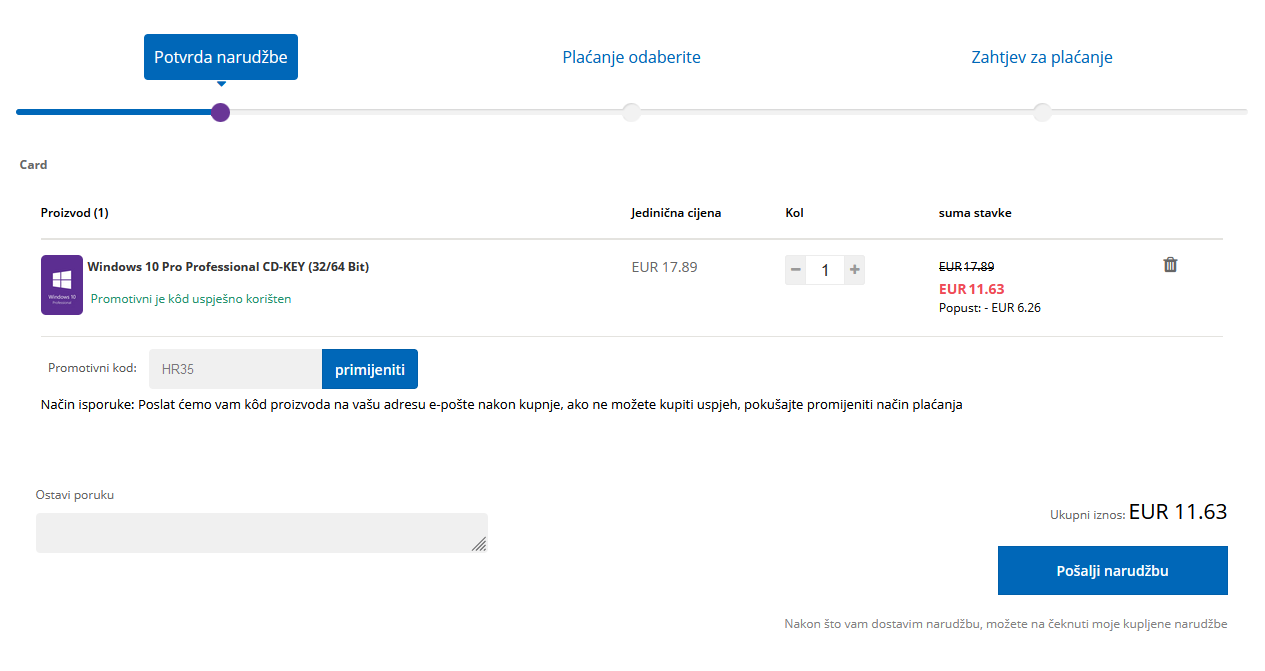Image resolution: width=1265 pixels, height=671 pixels.
Task: Click the 'Popust: - EUR 6.26' discount text
Action: click(x=989, y=308)
